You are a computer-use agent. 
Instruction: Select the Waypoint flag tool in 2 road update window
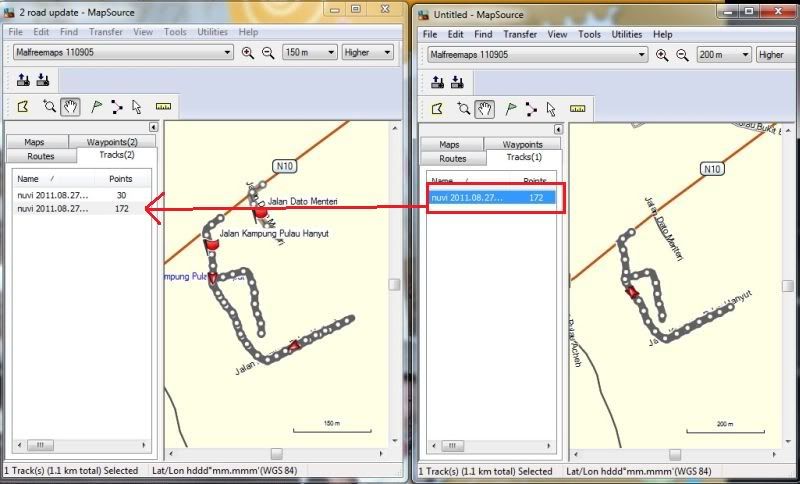pyautogui.click(x=96, y=107)
